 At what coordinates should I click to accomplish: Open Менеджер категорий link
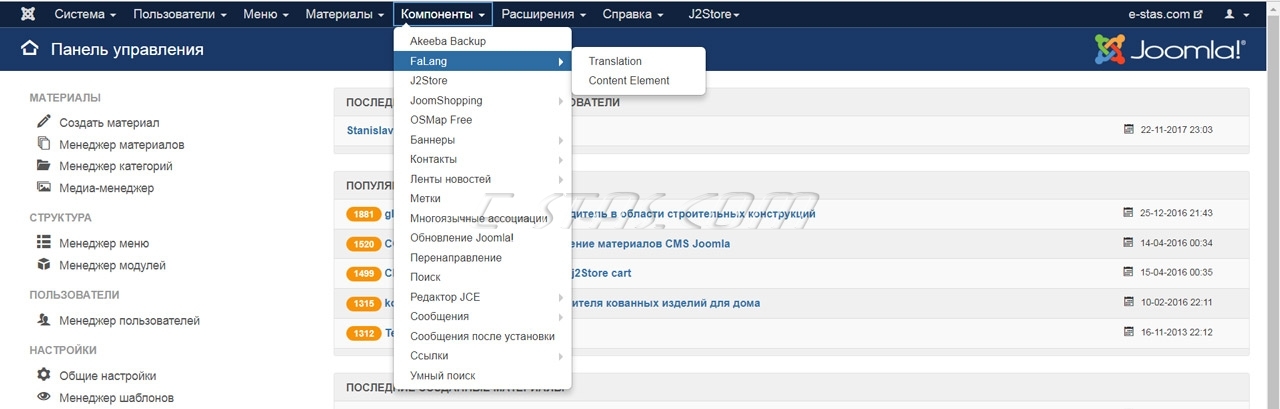click(116, 166)
